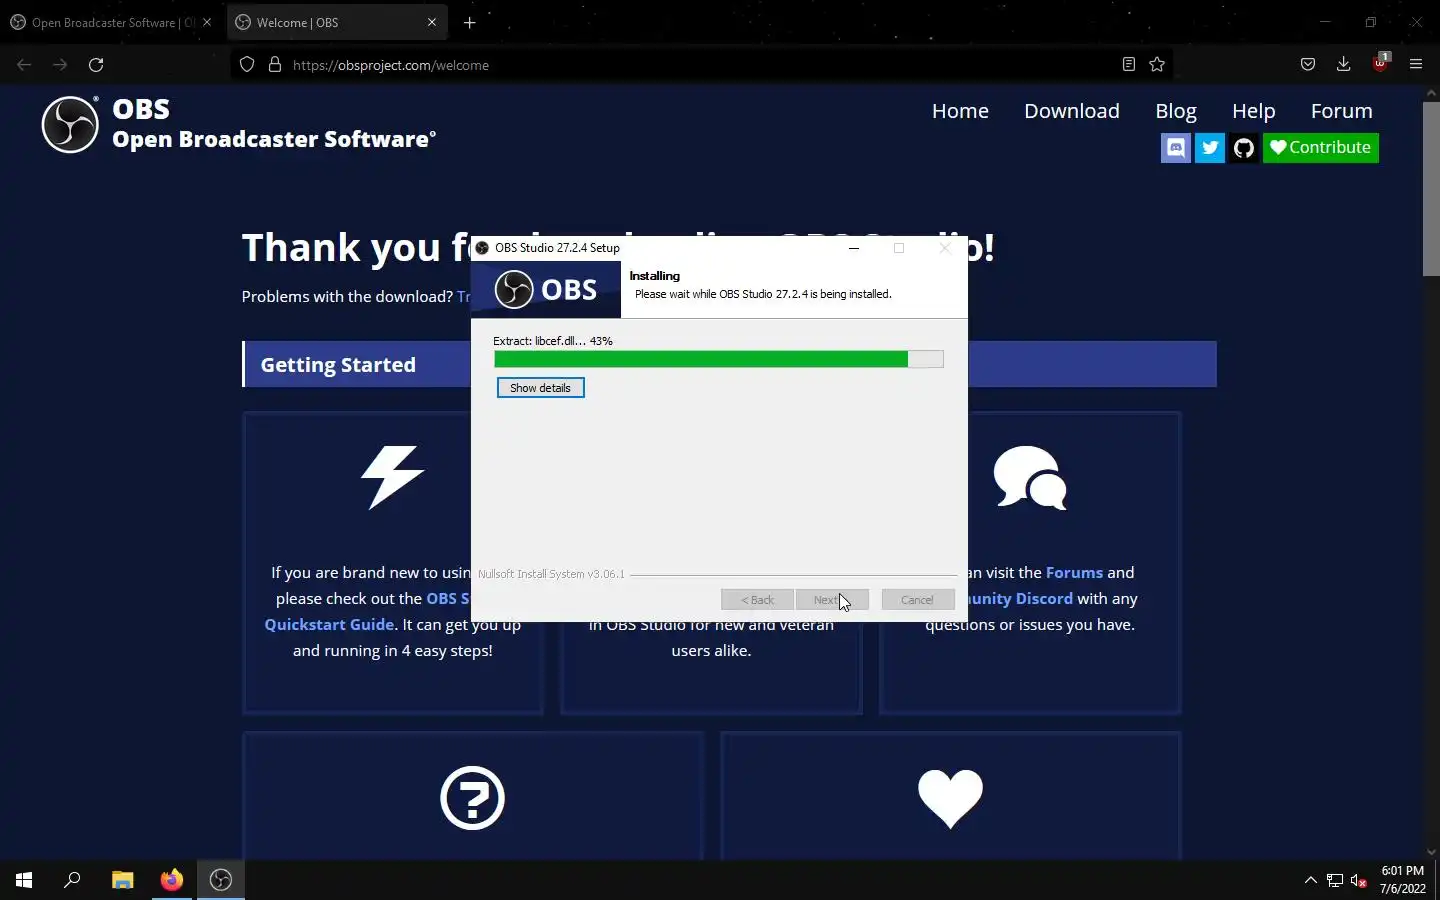The width and height of the screenshot is (1440, 900).
Task: Open the Firefox downloads panel
Action: pos(1344,65)
